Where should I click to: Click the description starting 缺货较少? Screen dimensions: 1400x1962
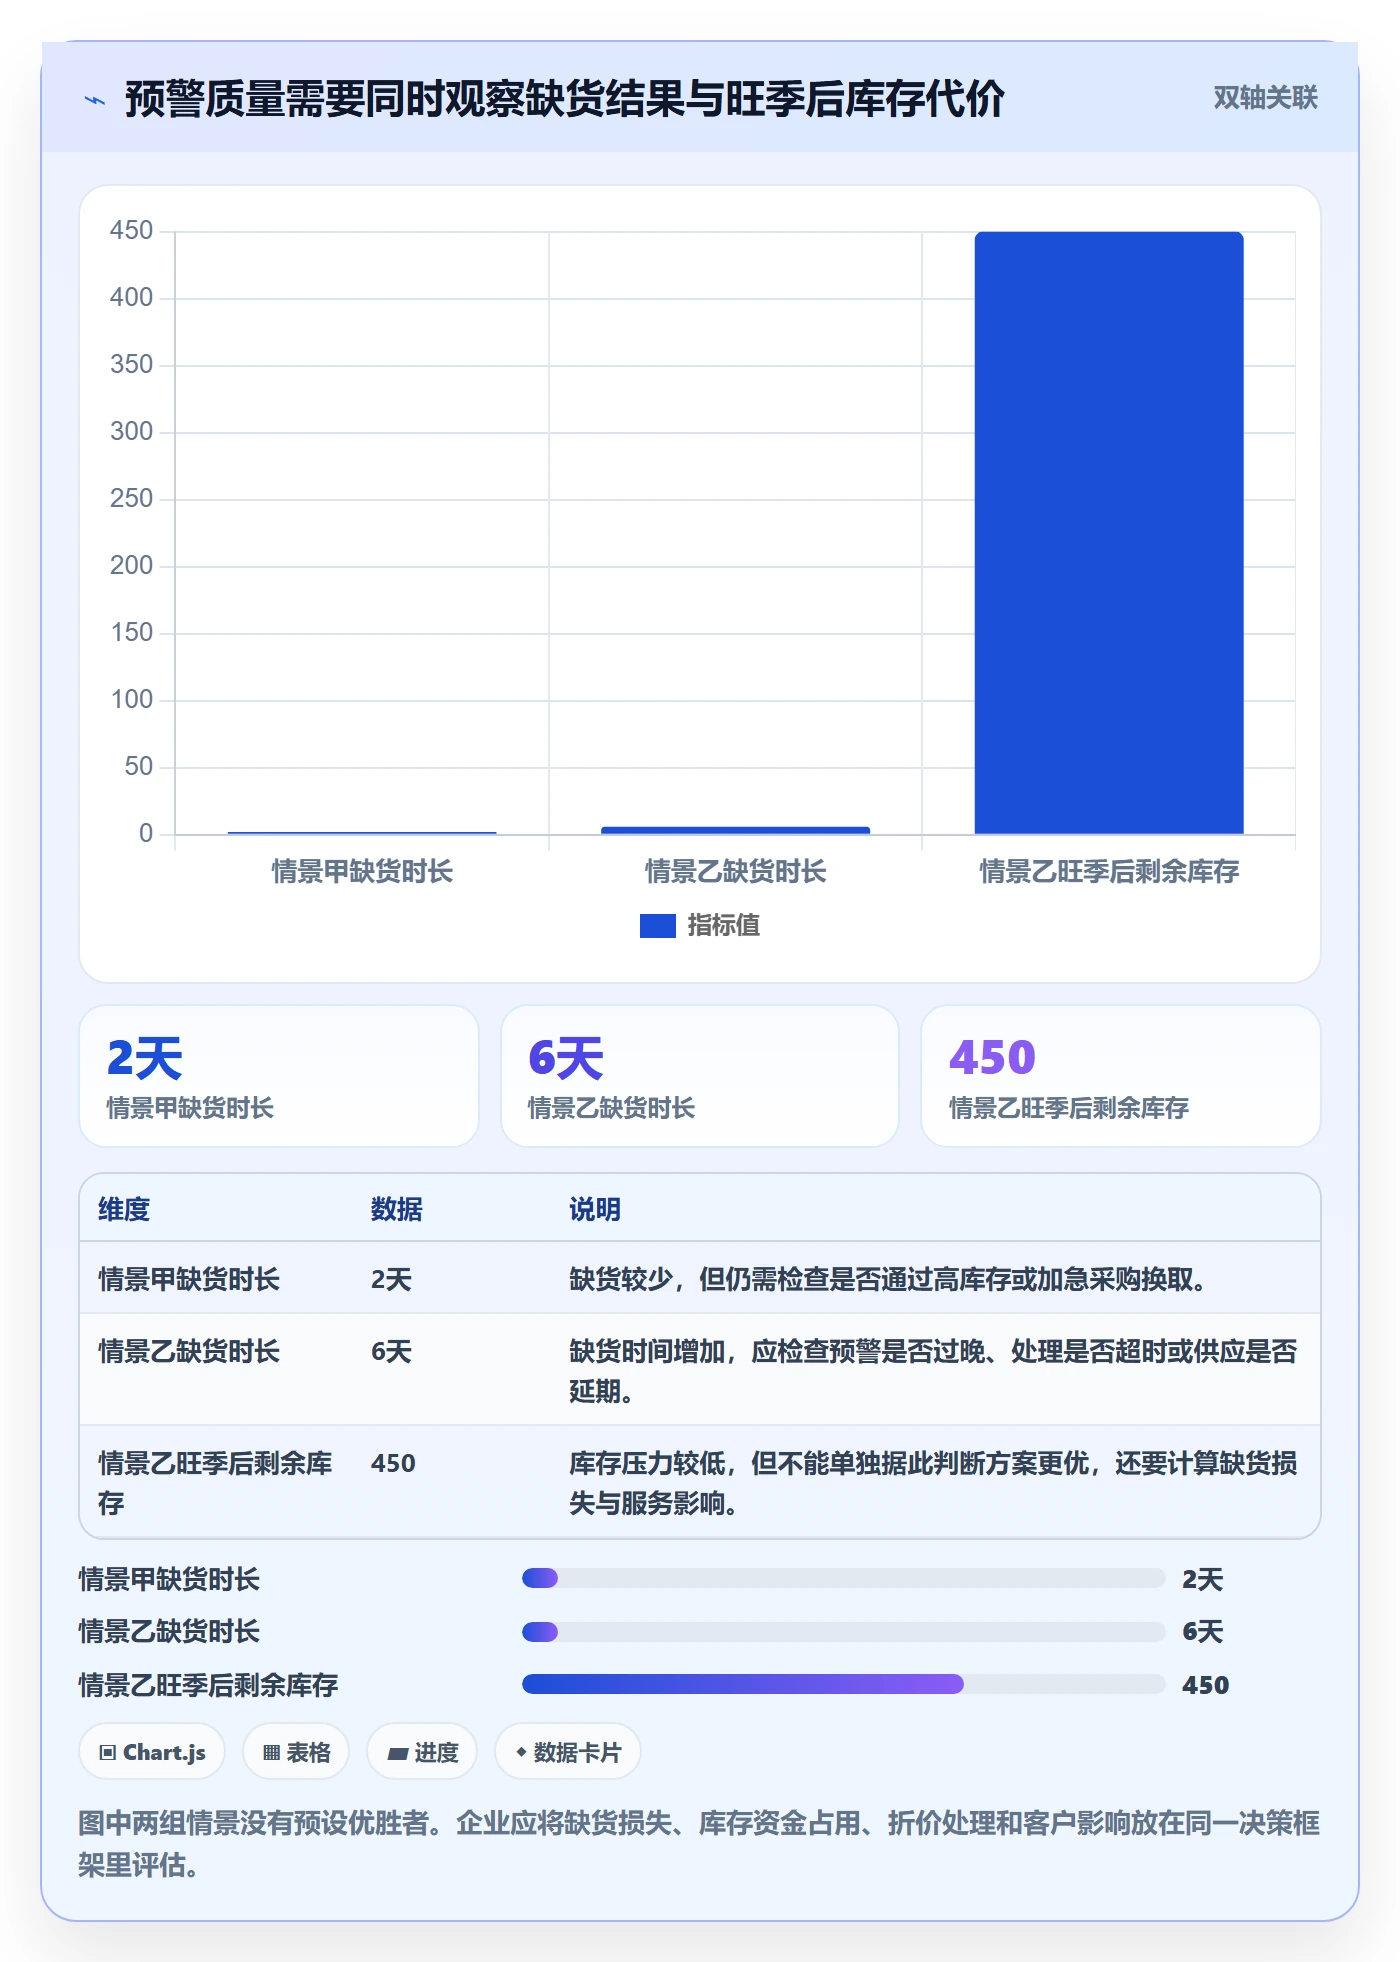[x=888, y=1280]
